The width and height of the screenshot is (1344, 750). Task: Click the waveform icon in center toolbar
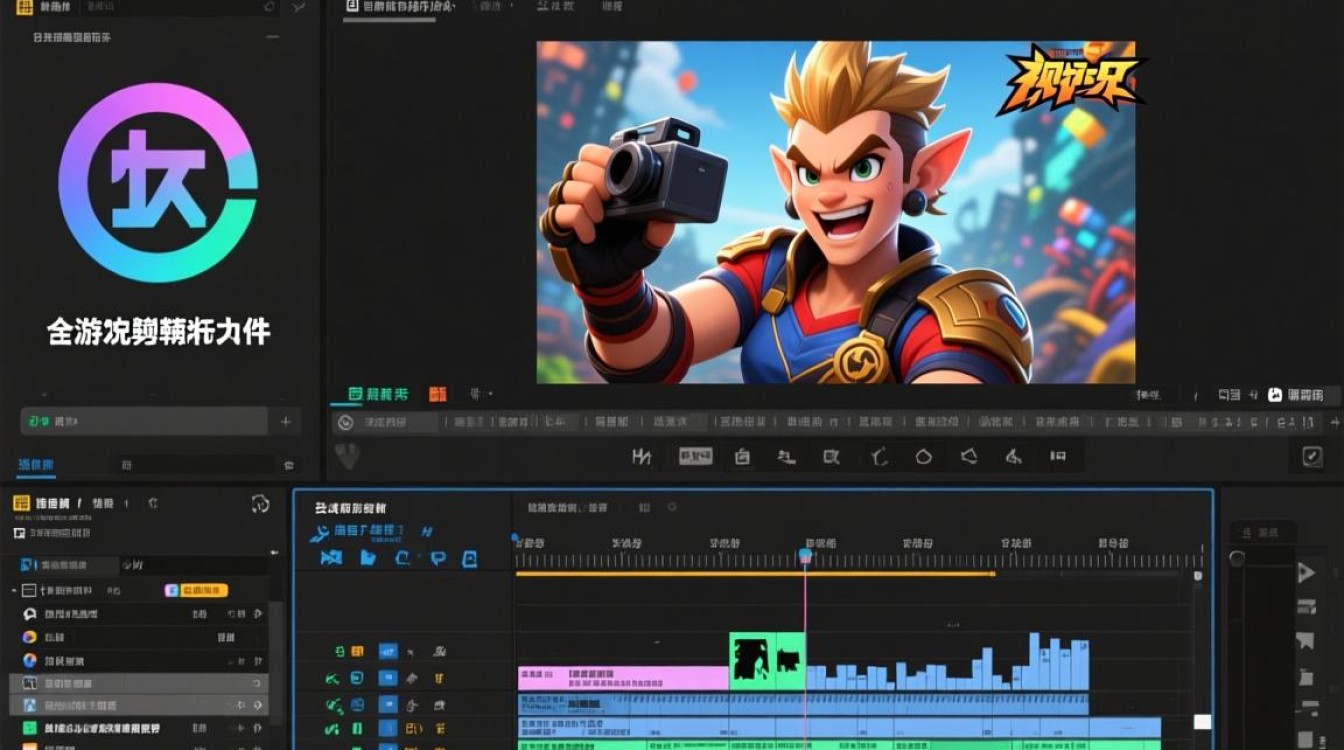pos(642,457)
